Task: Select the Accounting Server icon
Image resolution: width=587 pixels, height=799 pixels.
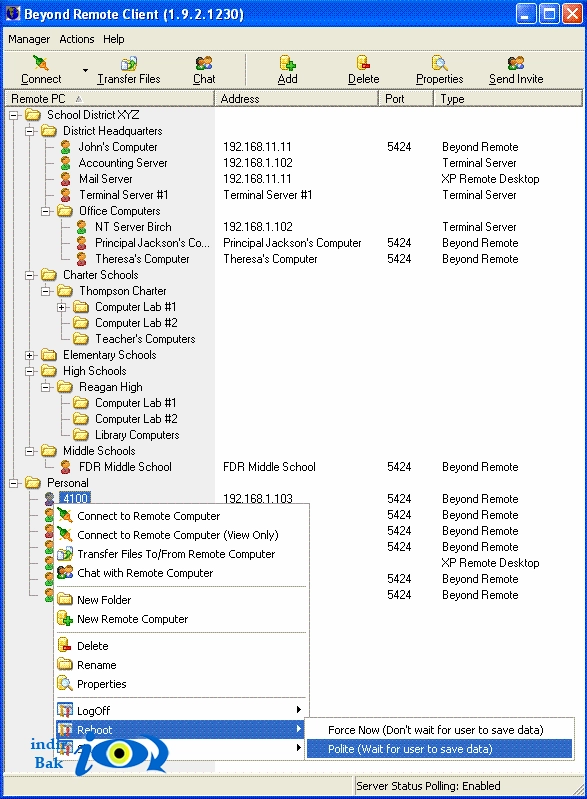Action: [x=65, y=163]
